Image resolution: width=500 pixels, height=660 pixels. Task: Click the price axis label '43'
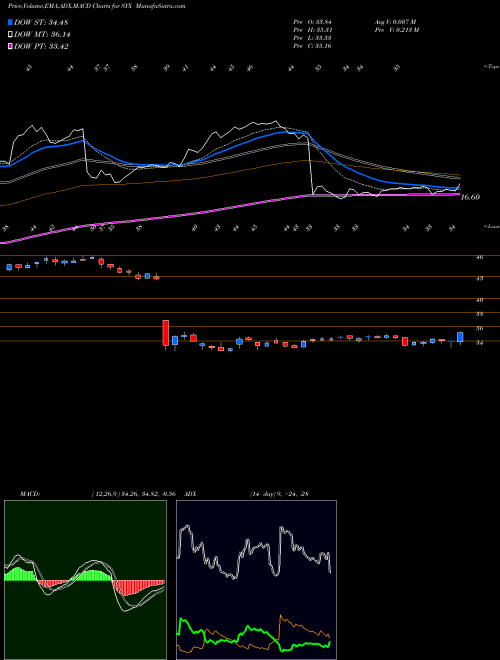pyautogui.click(x=479, y=278)
